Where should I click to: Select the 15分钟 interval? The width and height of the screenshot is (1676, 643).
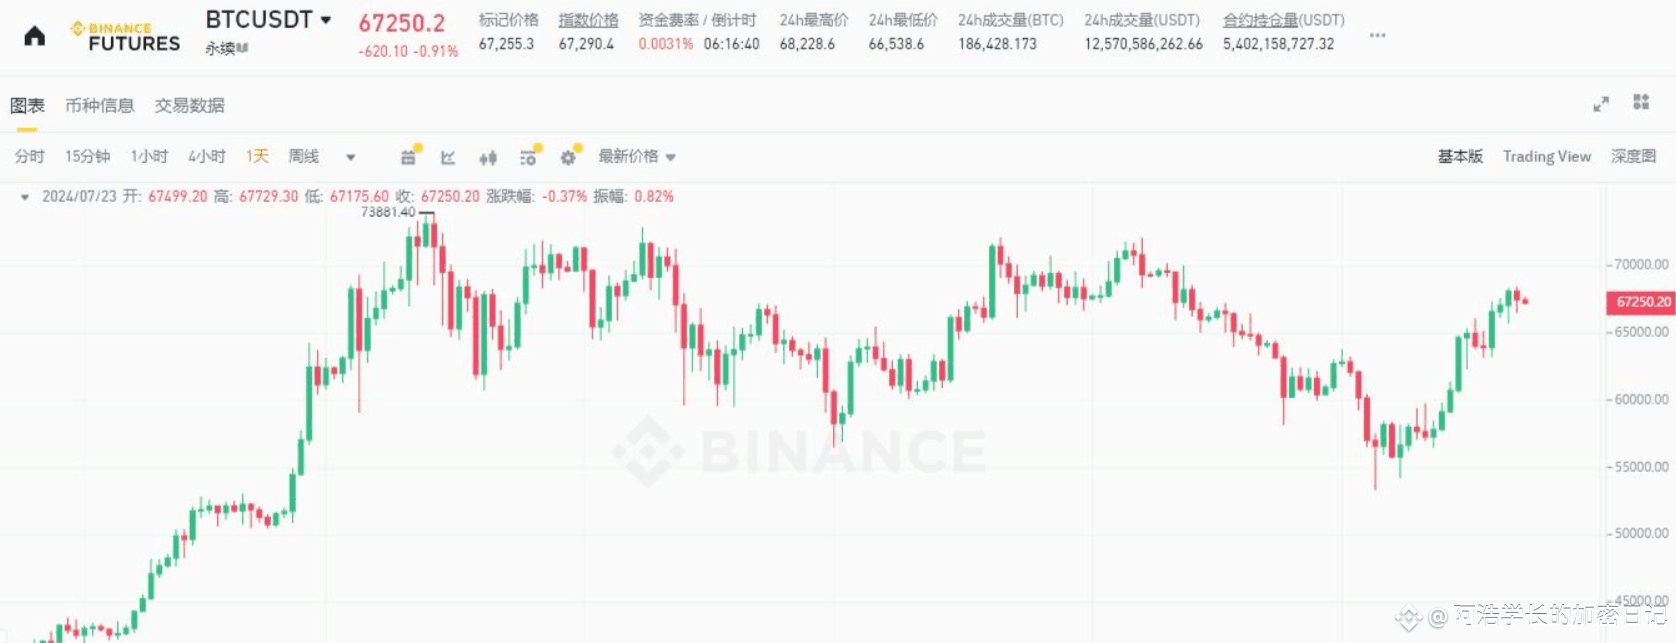pos(88,156)
